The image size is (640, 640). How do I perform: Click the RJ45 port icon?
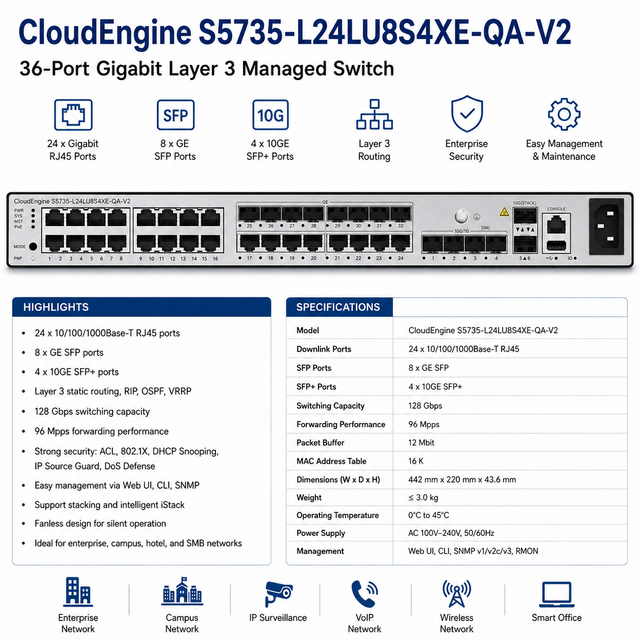click(73, 115)
